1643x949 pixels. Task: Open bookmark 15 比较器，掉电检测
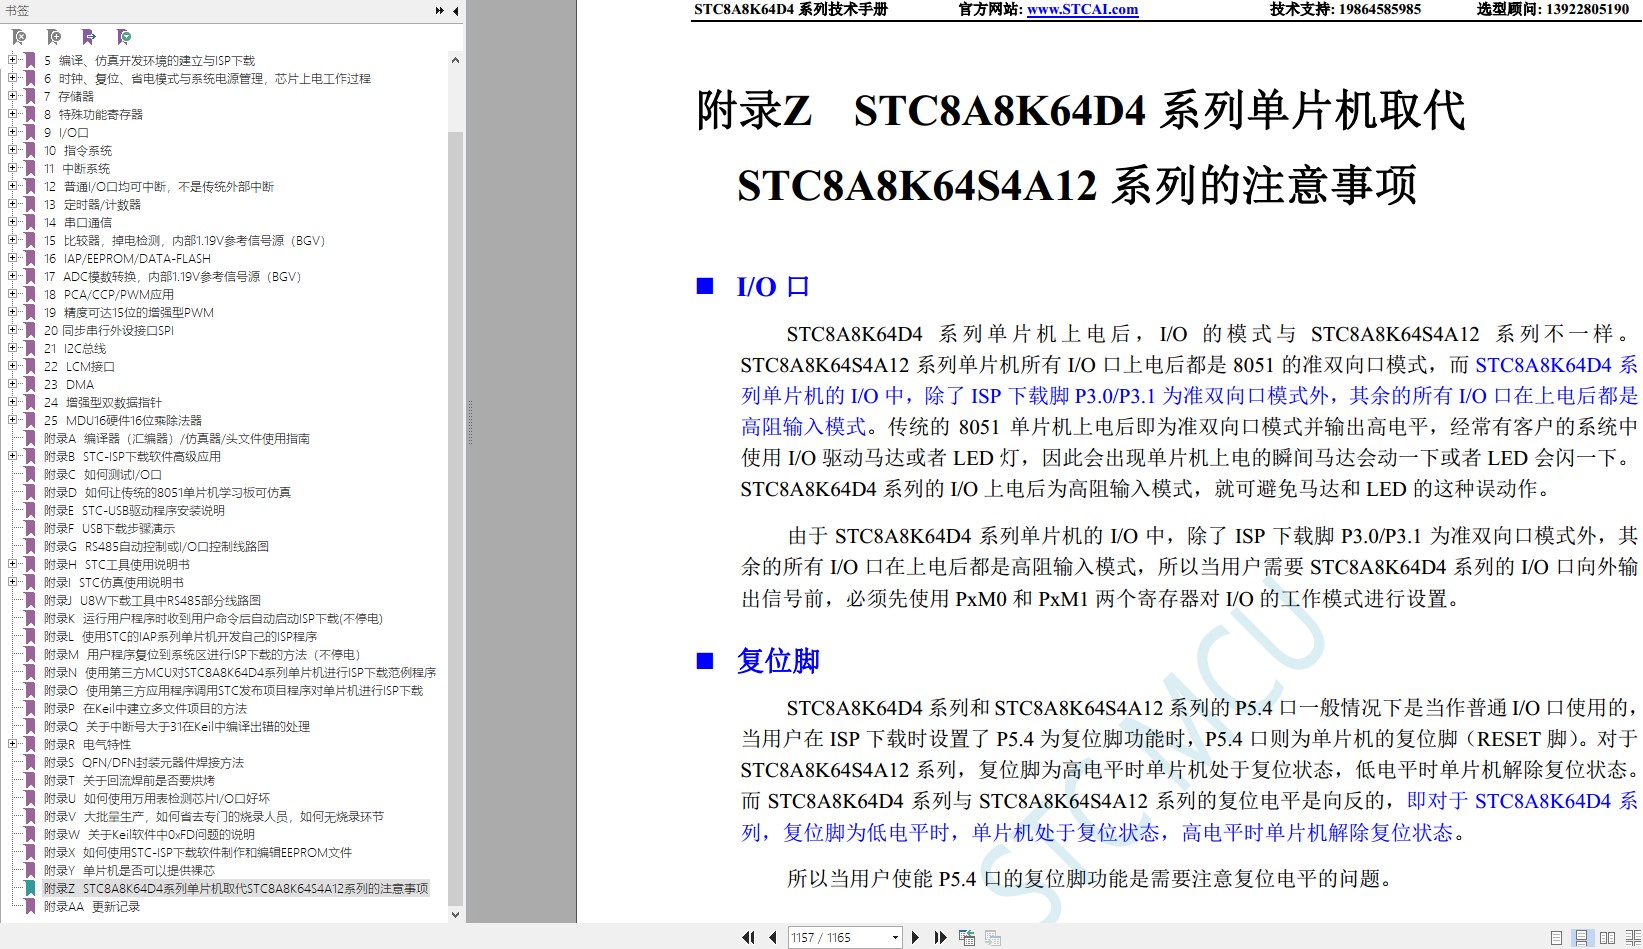coord(185,240)
